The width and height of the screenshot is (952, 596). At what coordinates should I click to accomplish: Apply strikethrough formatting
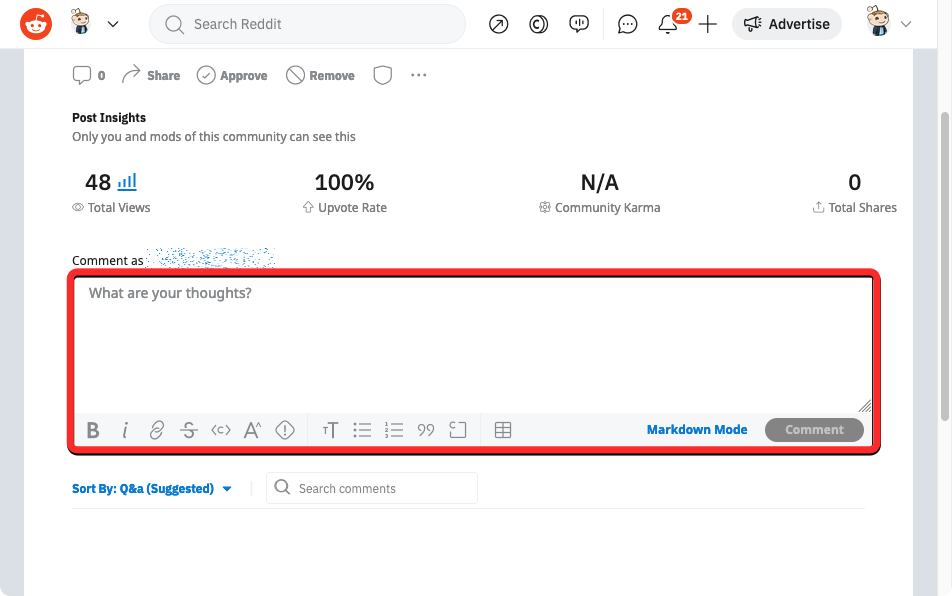pyautogui.click(x=189, y=430)
